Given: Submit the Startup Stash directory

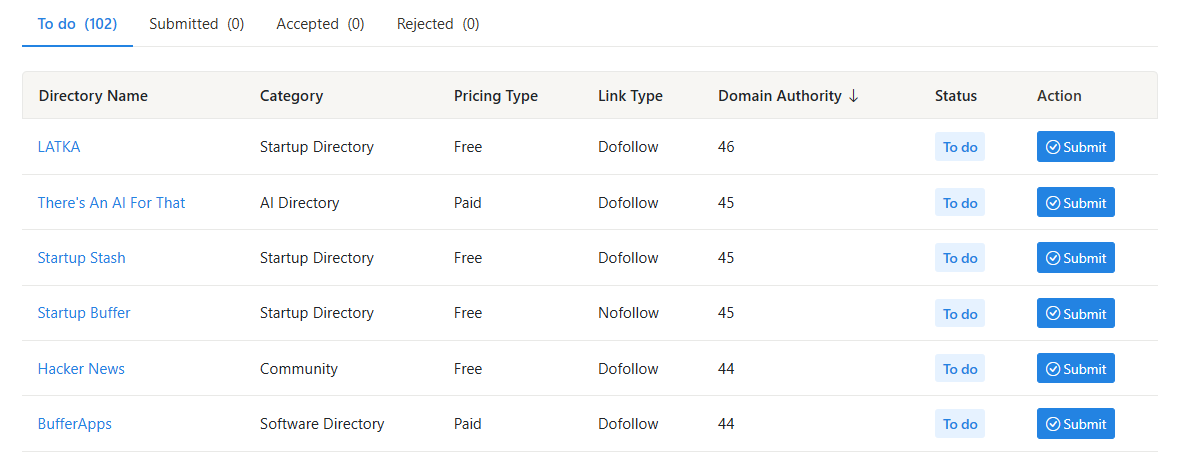Looking at the screenshot, I should click(1075, 257).
